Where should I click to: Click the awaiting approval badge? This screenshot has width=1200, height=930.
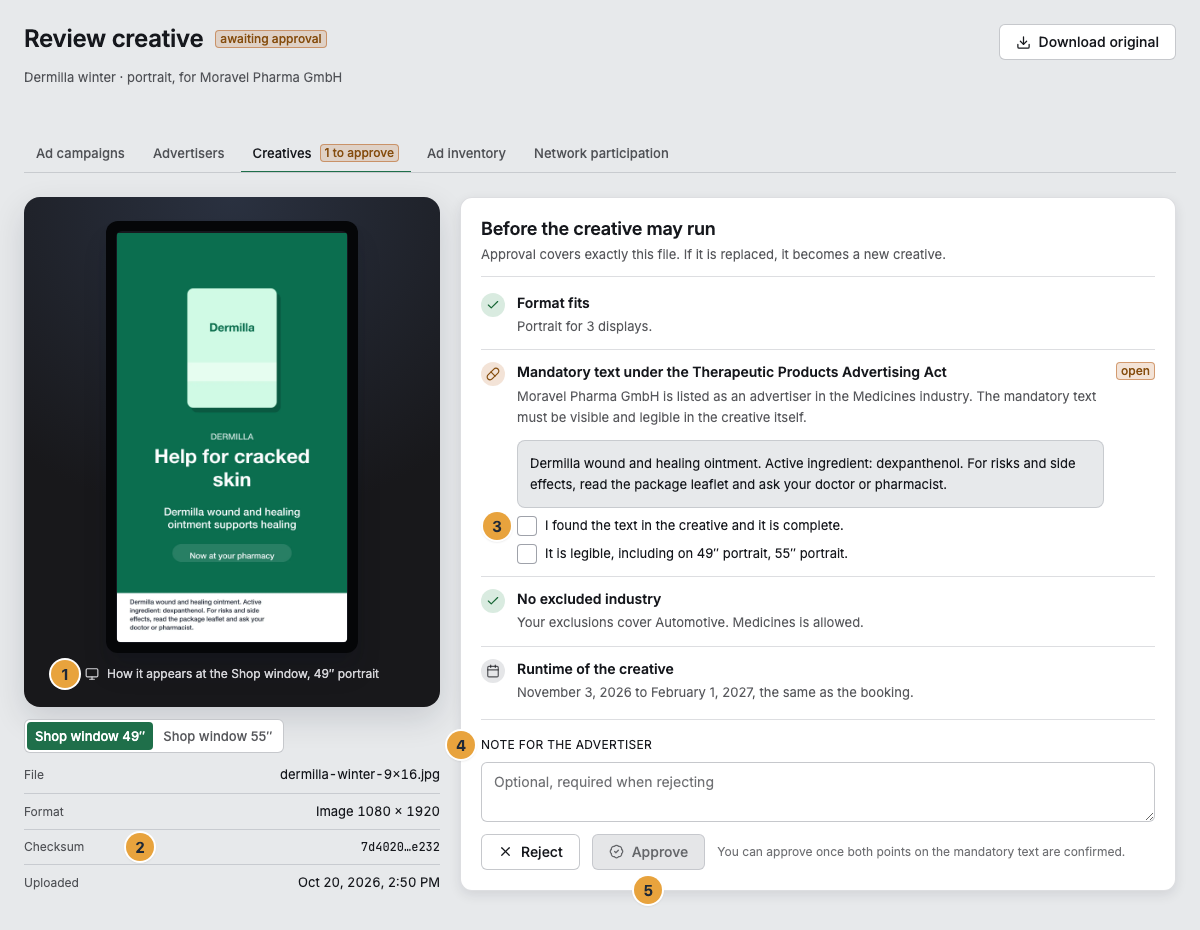[271, 39]
